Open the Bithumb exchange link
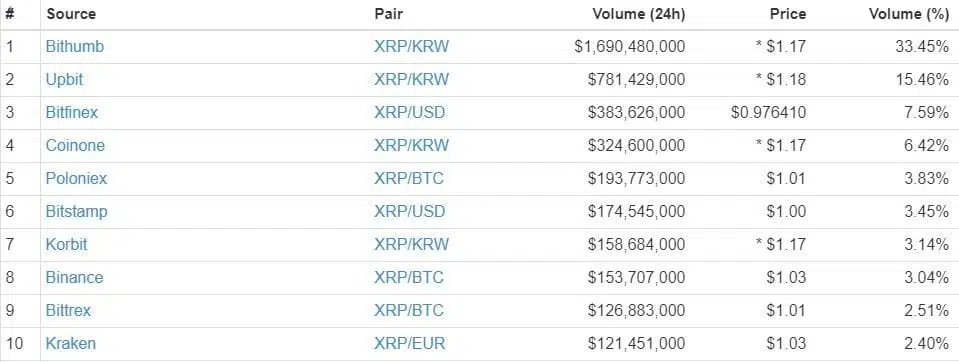This screenshot has width=959, height=362. click(x=75, y=46)
